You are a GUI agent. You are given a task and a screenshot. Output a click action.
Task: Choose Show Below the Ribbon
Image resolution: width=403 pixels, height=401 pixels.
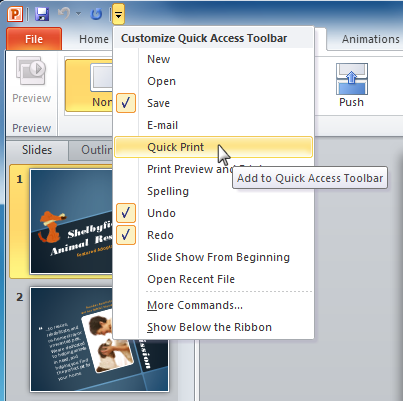coord(213,327)
